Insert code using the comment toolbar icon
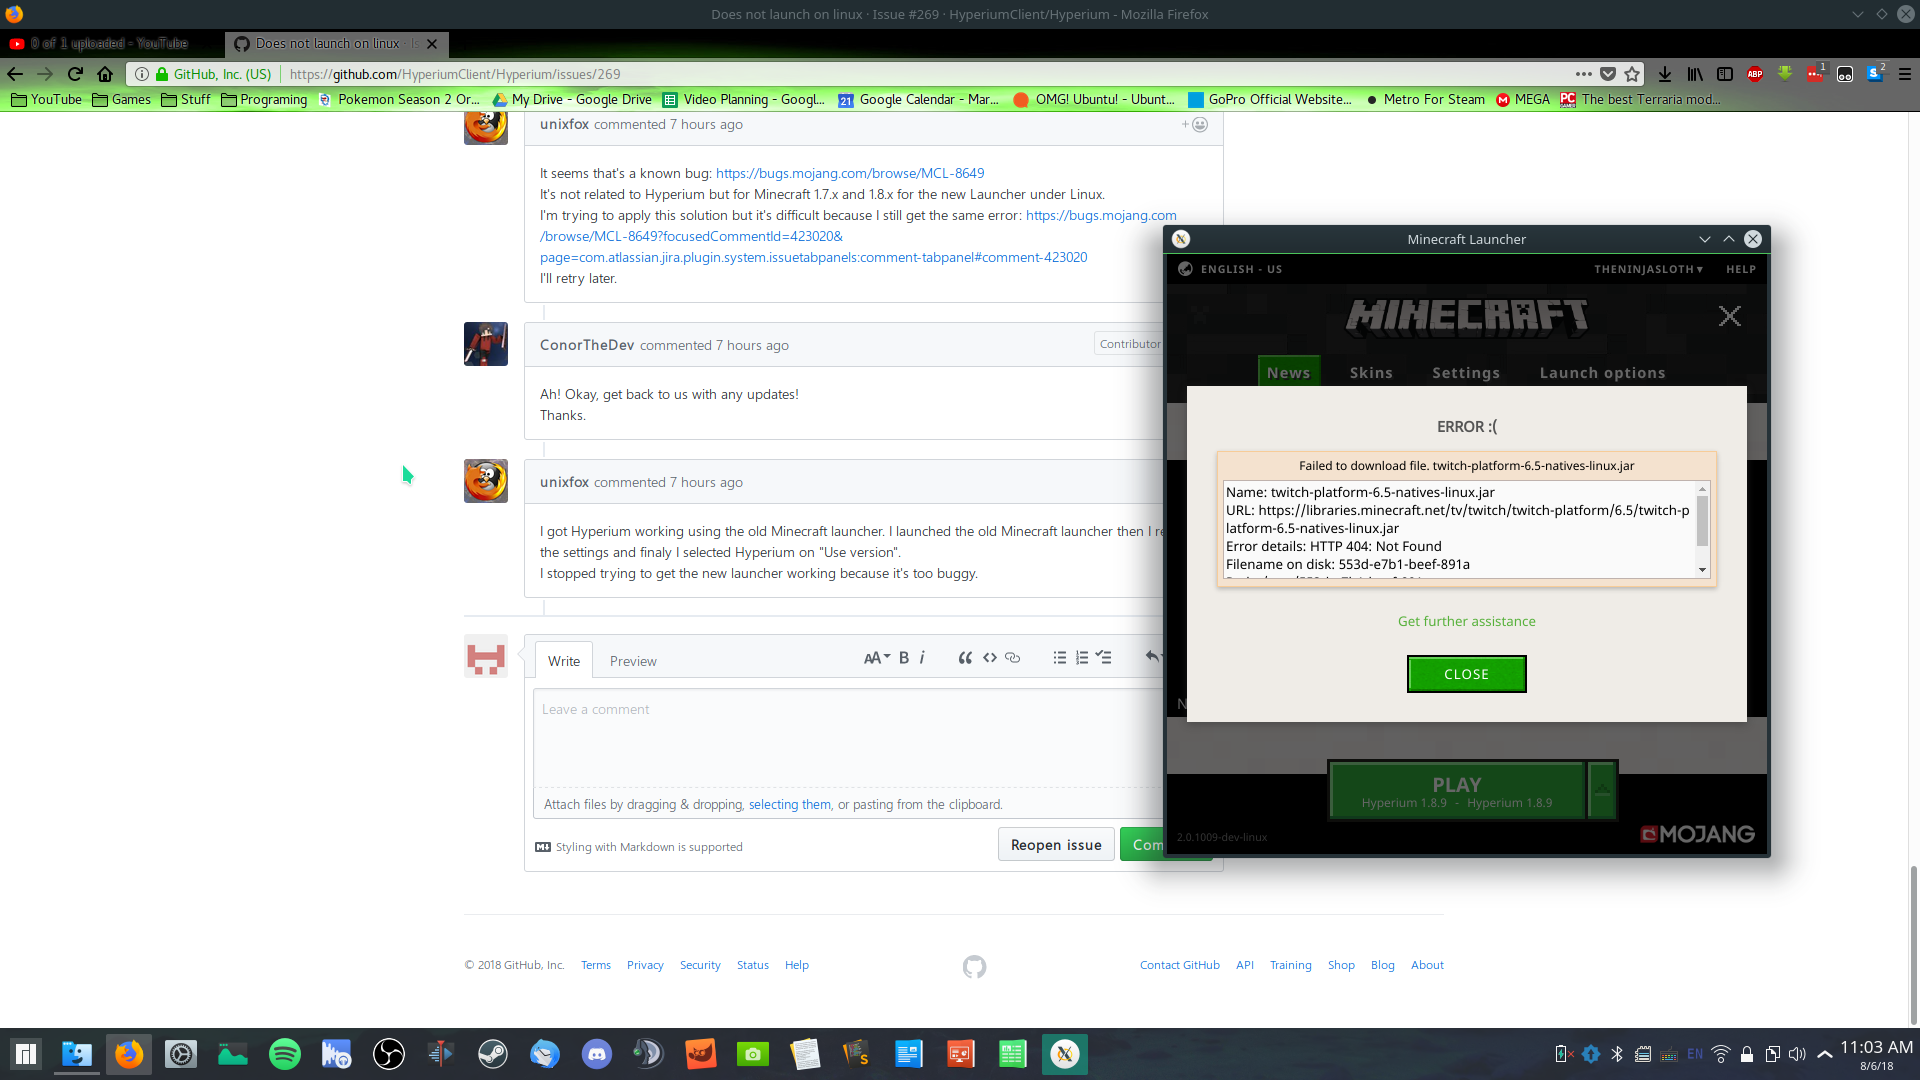 tap(989, 657)
